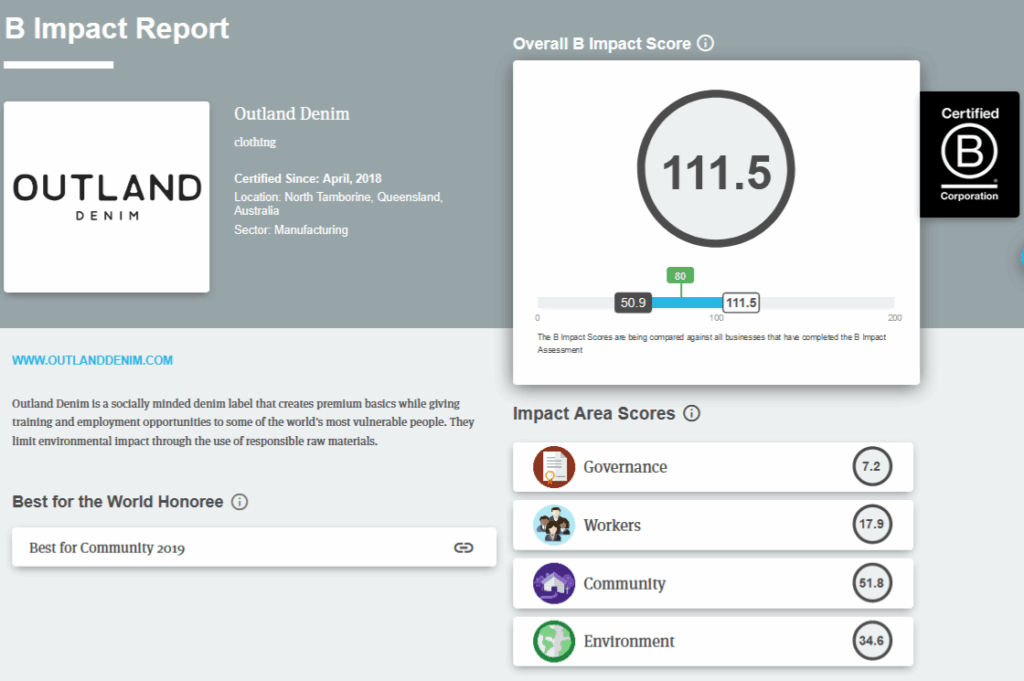Click the large 111.5 score circle

(x=716, y=169)
